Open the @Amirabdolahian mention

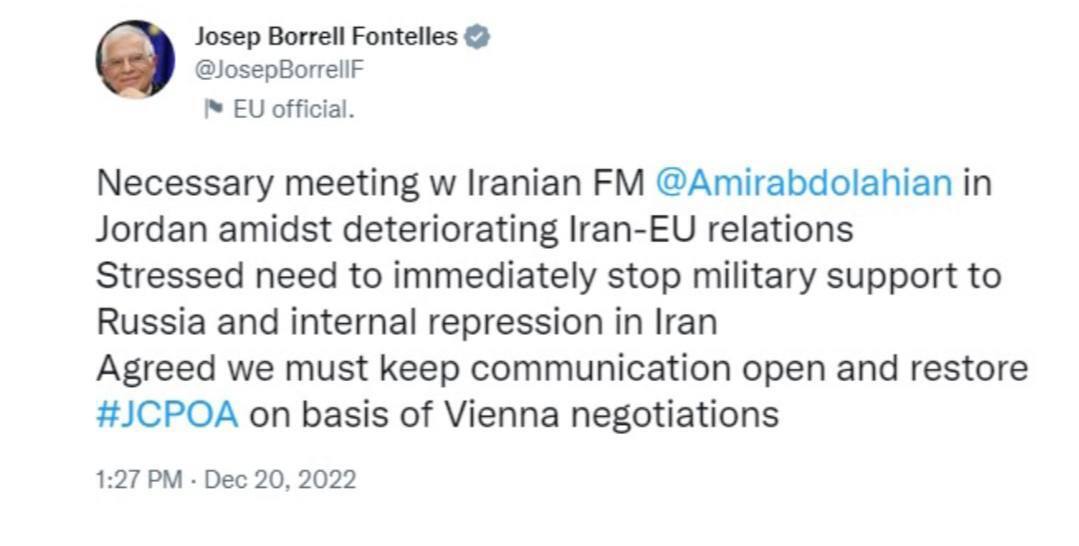tap(804, 184)
